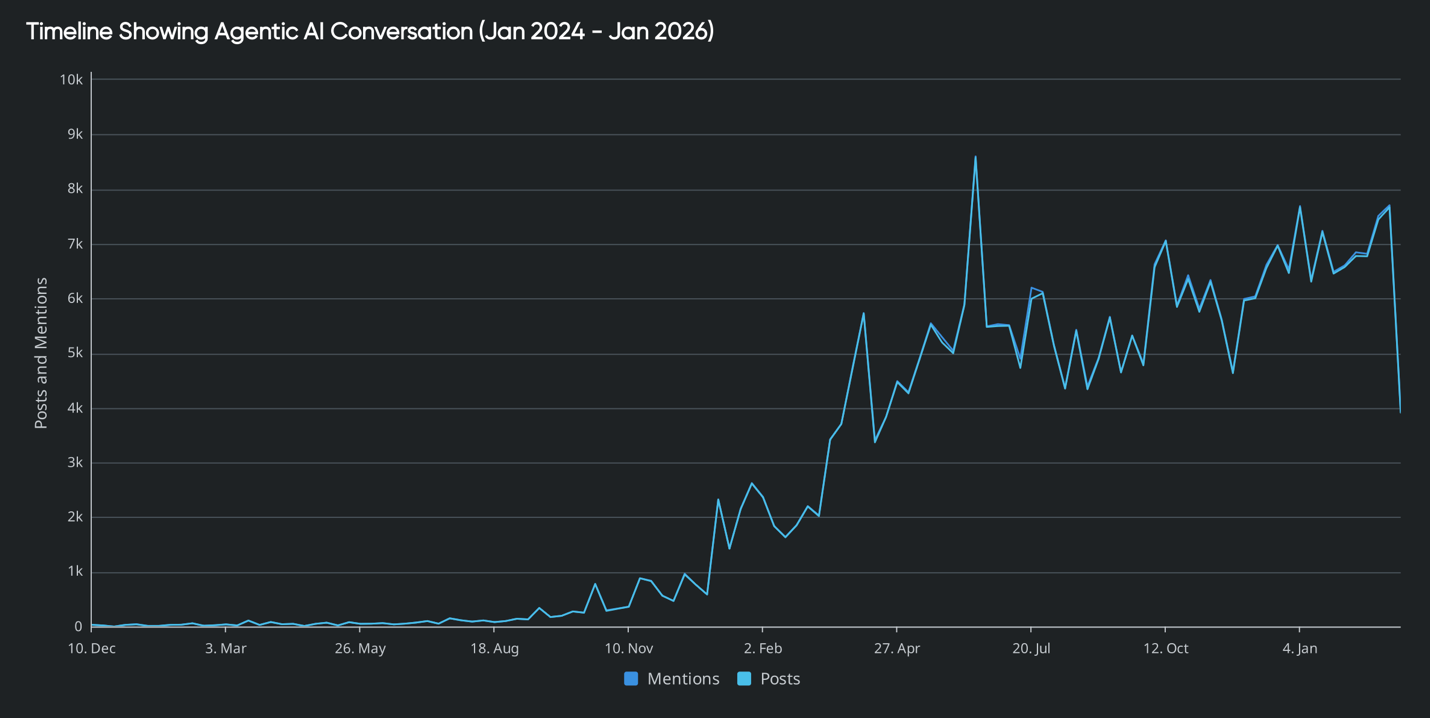The width and height of the screenshot is (1430, 718).
Task: Click the 10. Nov x-axis label
Action: click(x=630, y=648)
